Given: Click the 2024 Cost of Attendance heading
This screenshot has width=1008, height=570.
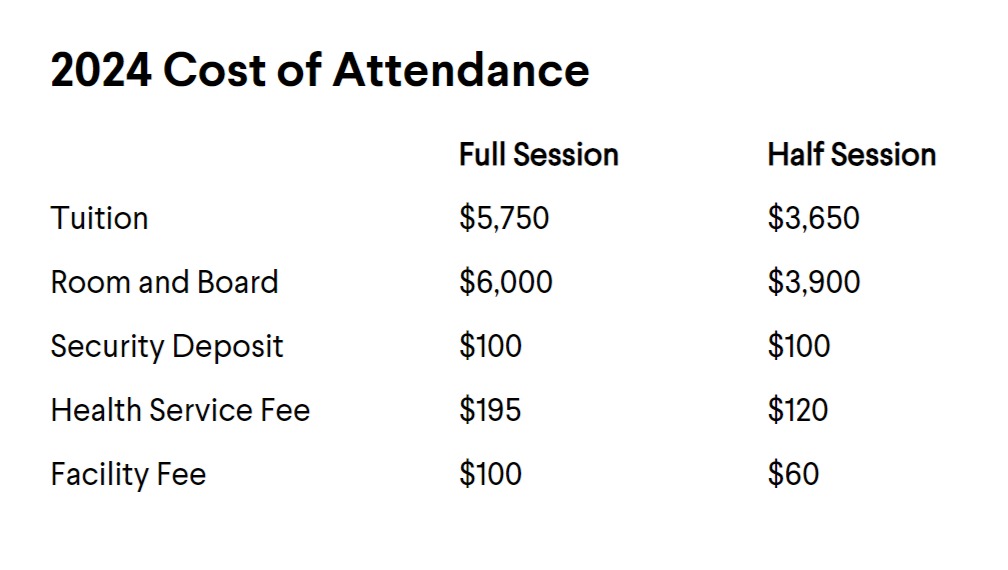Looking at the screenshot, I should [320, 69].
